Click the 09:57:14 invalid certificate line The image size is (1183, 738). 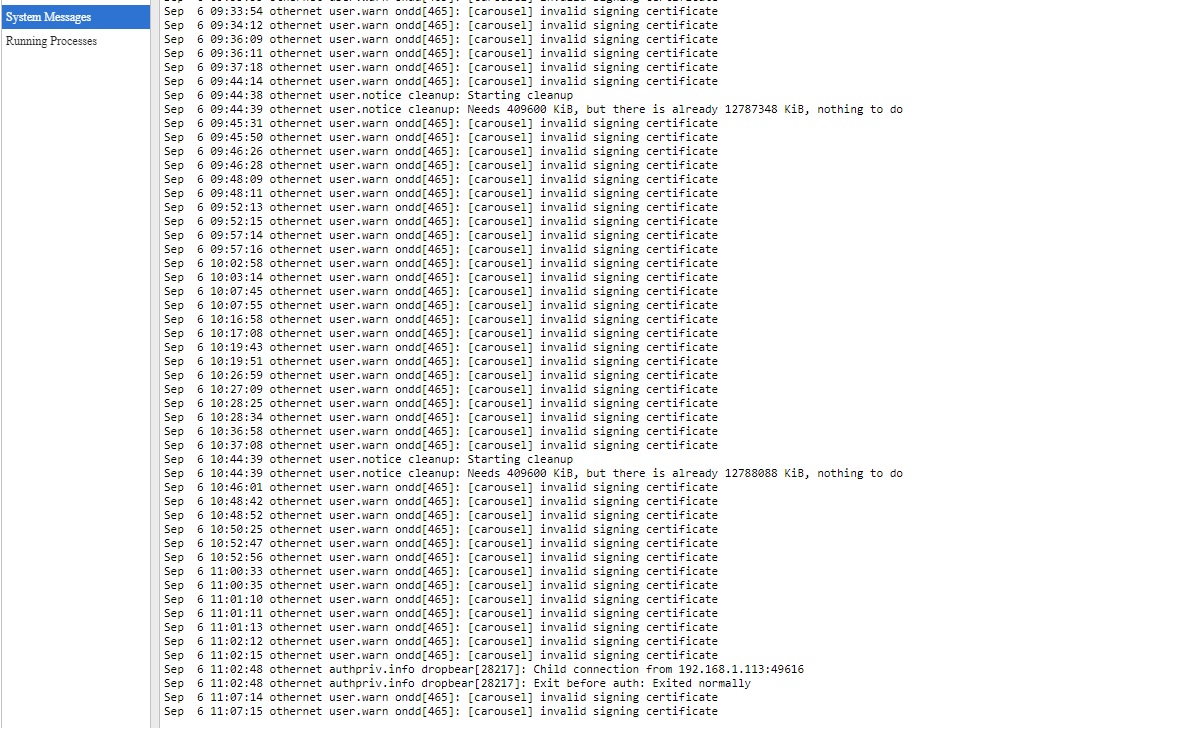441,235
